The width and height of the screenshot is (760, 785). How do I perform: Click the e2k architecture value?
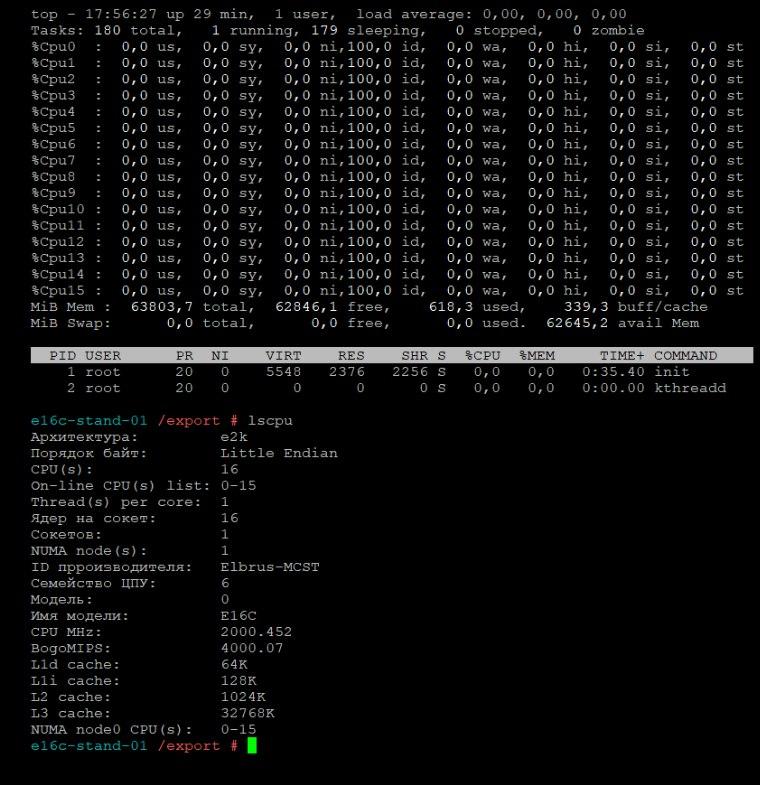(x=234, y=437)
